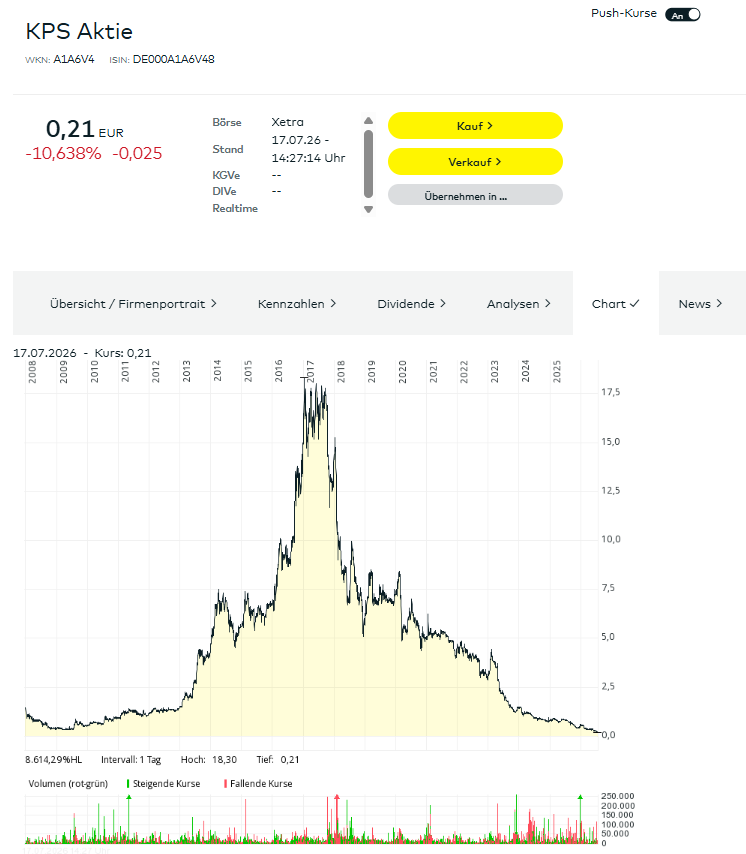Select the Chart tab
The image size is (746, 854).
tap(615, 304)
